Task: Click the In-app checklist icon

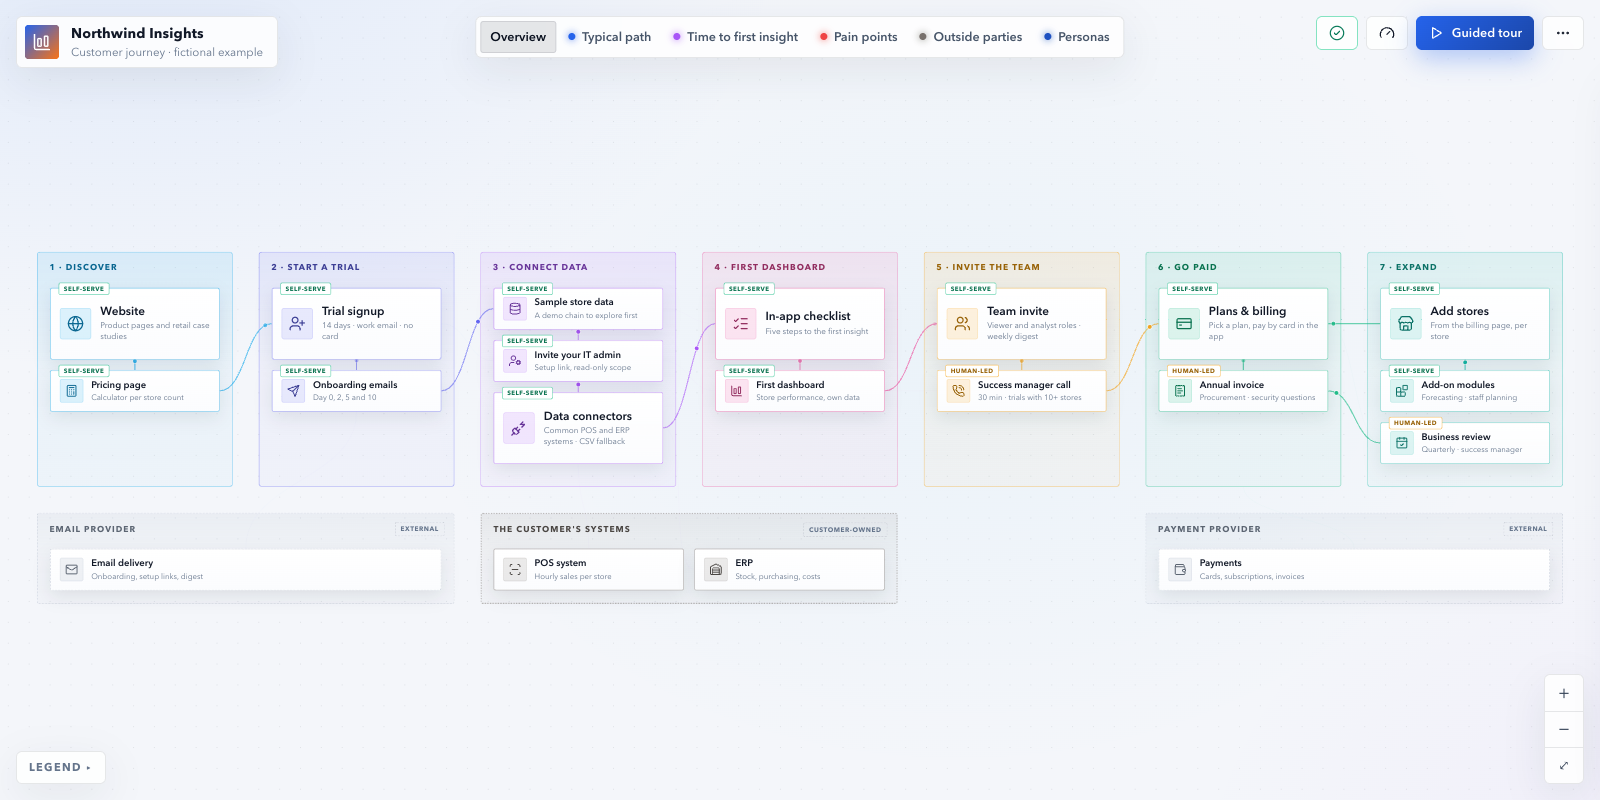Action: pyautogui.click(x=741, y=324)
